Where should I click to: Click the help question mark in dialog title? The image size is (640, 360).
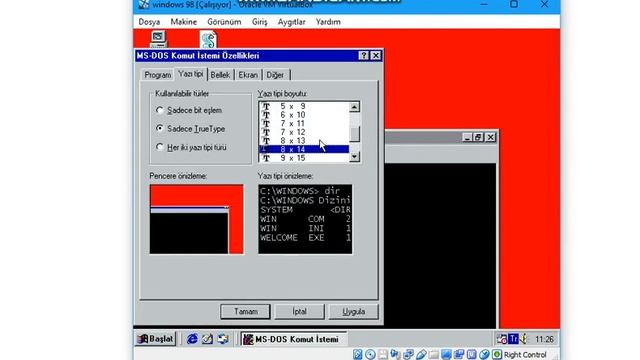pos(363,56)
